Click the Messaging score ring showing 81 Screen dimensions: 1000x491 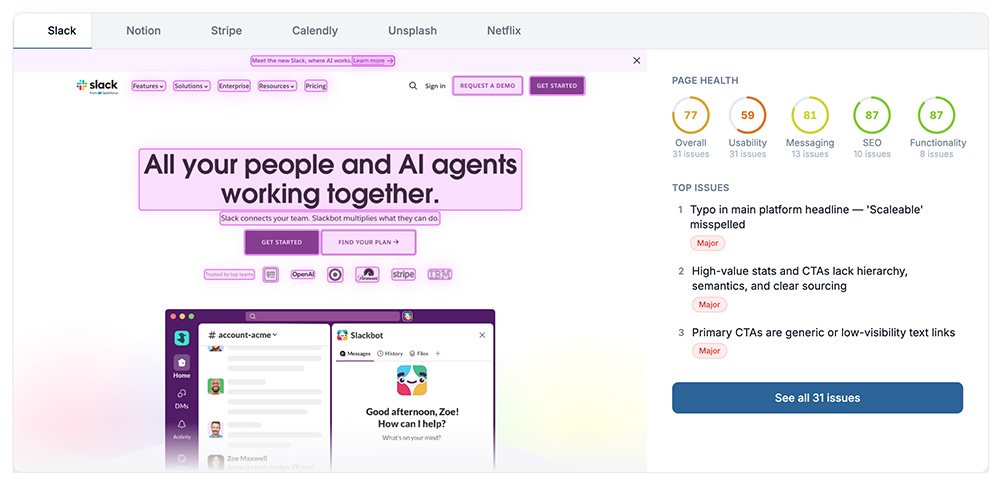coord(810,115)
